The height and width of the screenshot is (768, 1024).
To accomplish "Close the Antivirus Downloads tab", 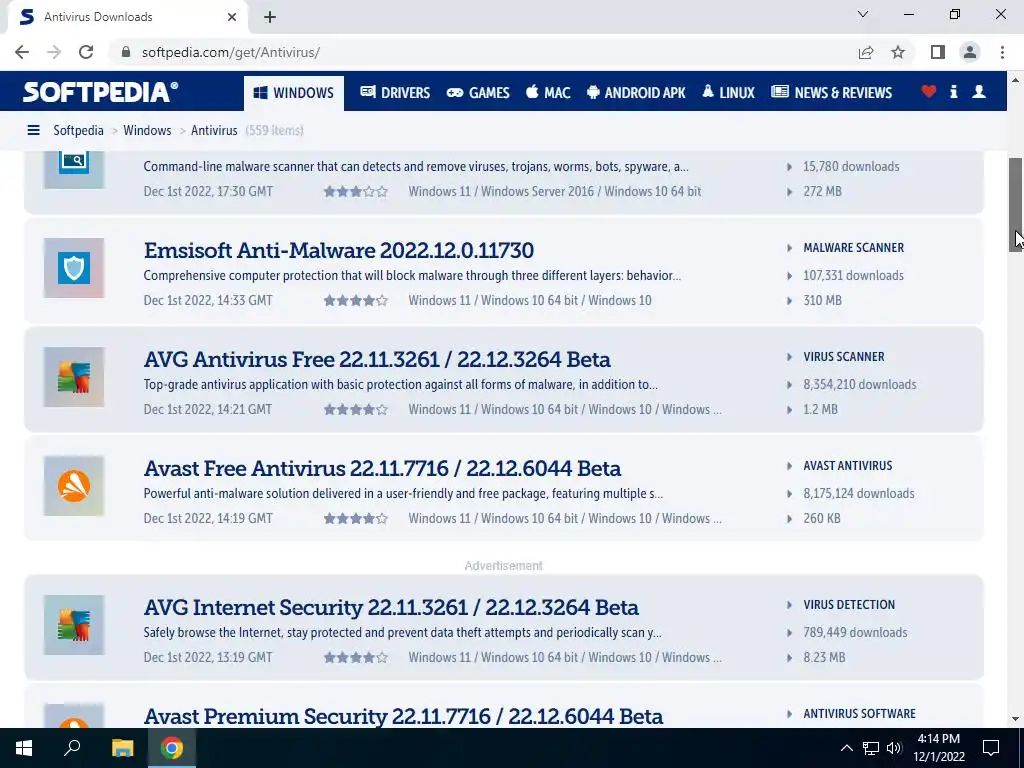I will 232,17.
